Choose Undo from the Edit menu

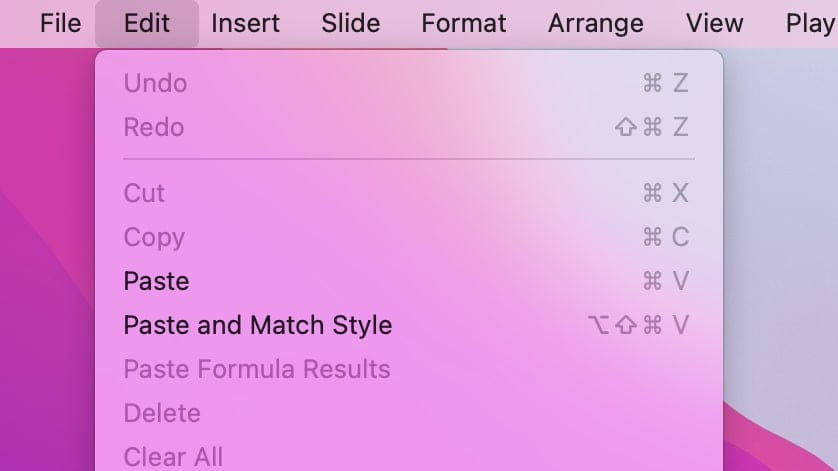(x=409, y=83)
